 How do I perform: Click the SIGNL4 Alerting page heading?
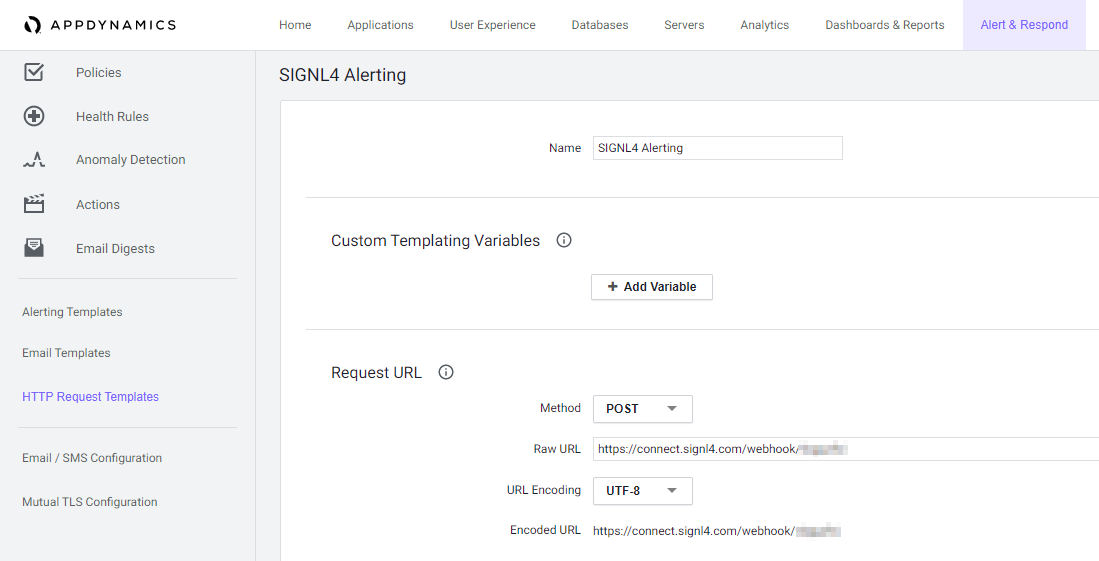343,75
